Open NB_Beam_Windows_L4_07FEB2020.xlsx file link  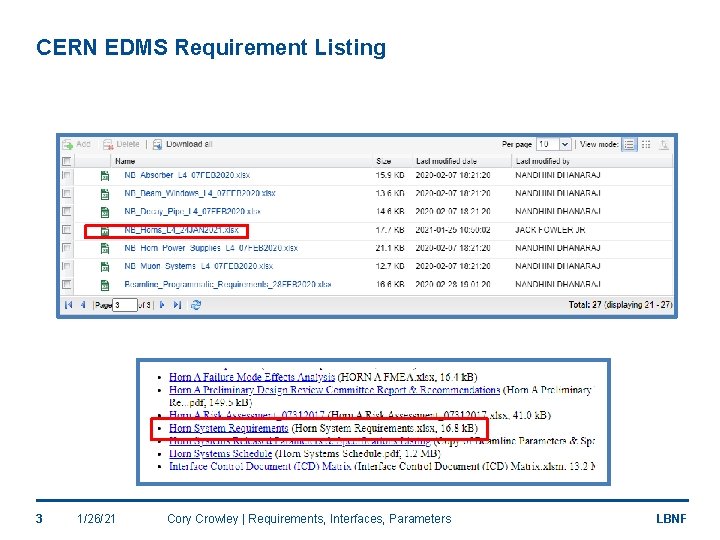click(x=200, y=193)
